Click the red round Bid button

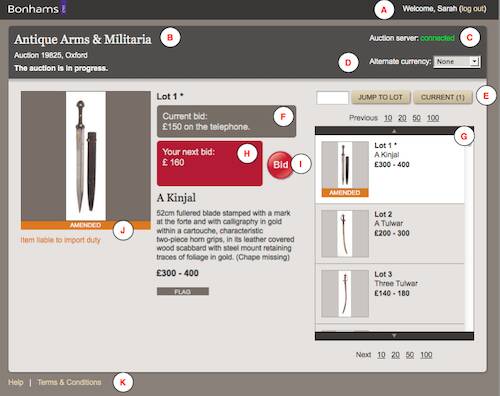(x=281, y=165)
